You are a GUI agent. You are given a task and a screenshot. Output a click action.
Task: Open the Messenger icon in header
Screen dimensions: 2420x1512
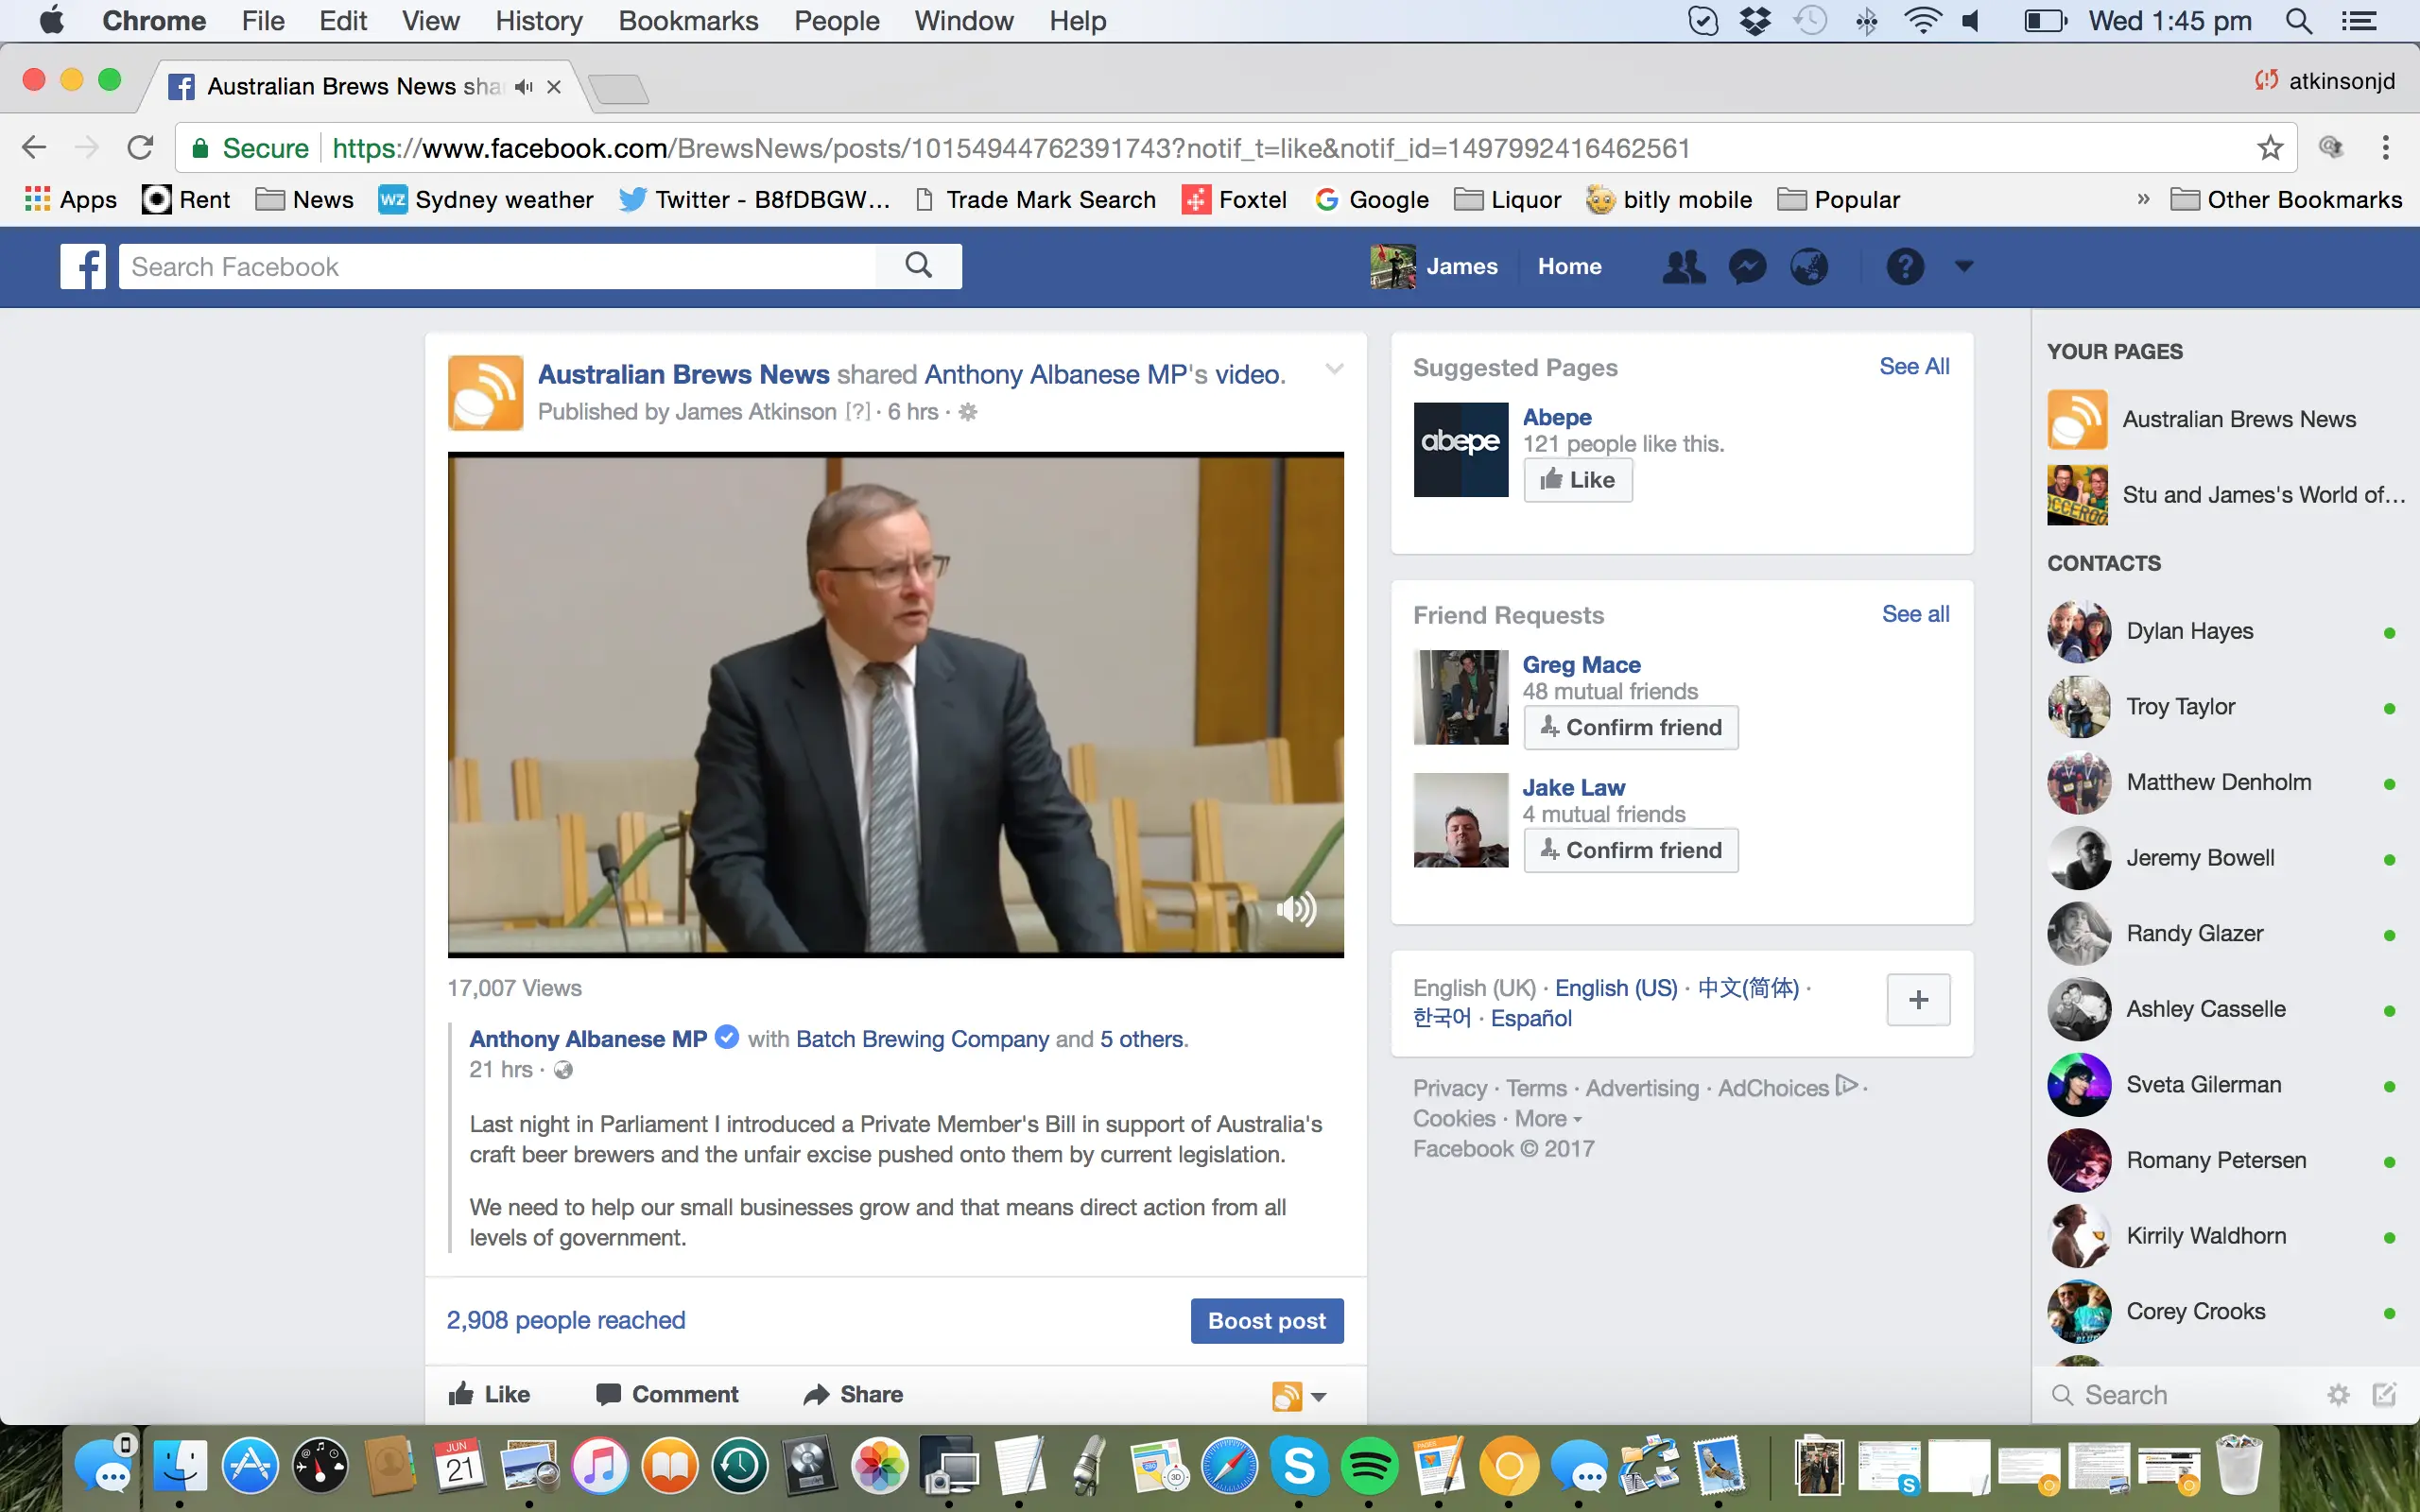click(x=1747, y=267)
